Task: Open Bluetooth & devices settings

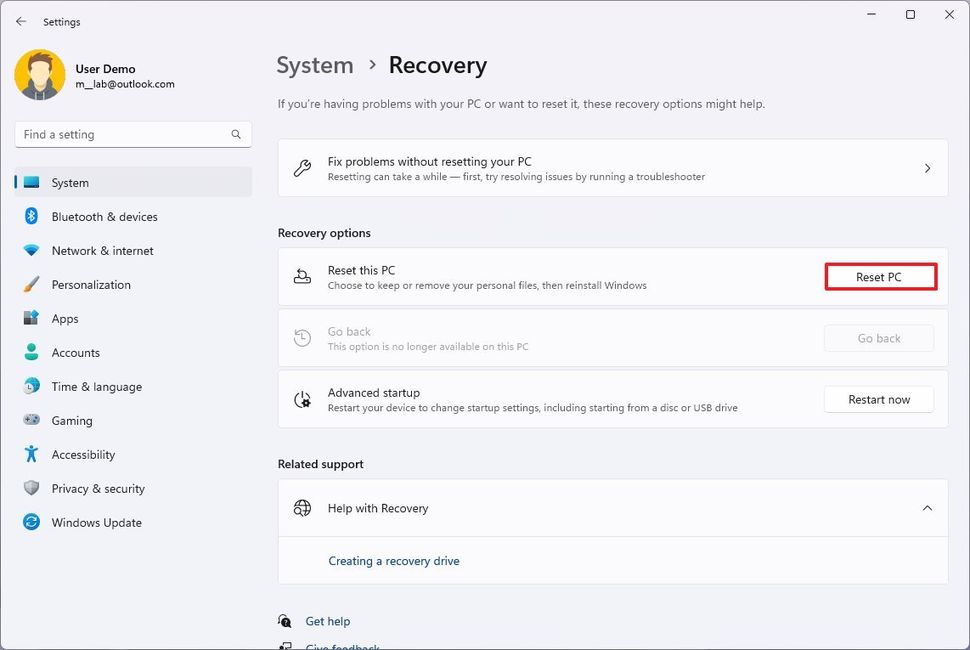Action: [104, 217]
